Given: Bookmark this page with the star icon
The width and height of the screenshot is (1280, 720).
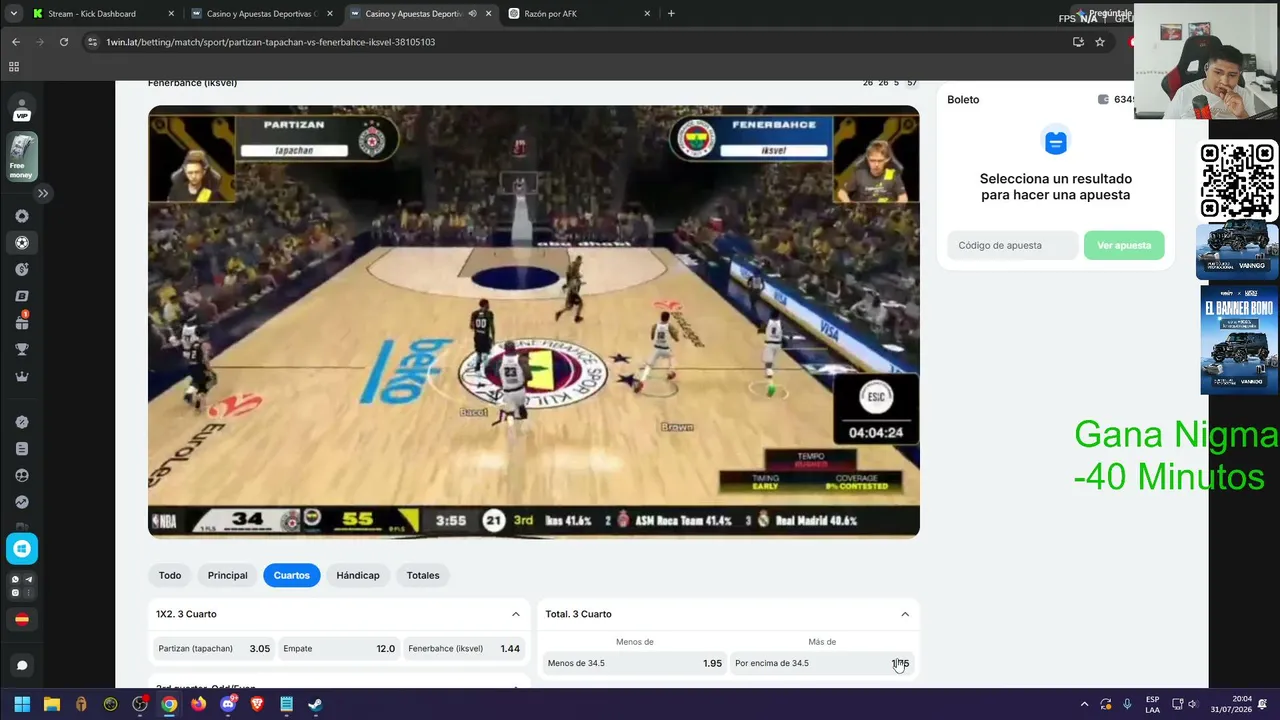Looking at the screenshot, I should (x=1100, y=42).
